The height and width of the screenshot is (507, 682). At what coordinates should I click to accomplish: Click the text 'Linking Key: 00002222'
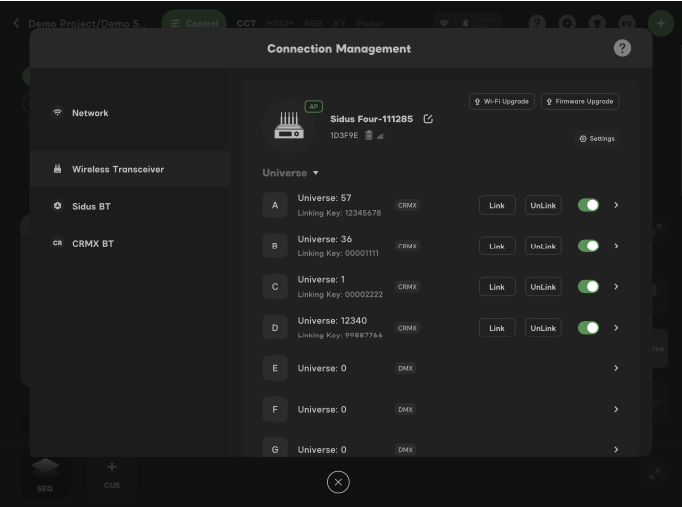point(340,294)
